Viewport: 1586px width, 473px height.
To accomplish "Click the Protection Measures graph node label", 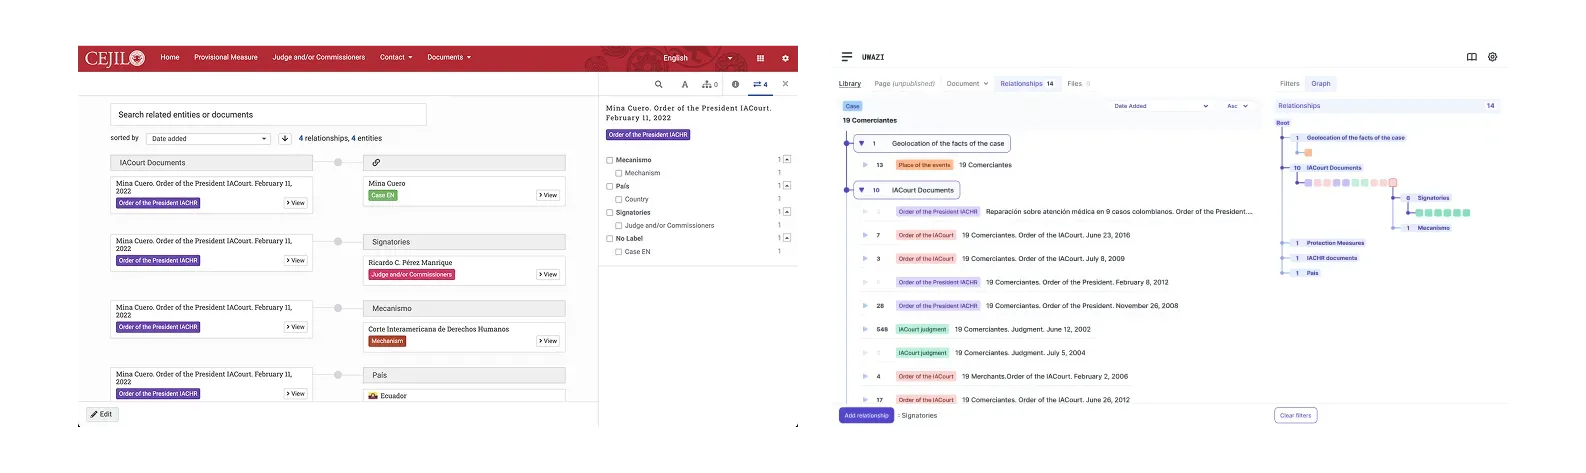I will click(x=1335, y=243).
